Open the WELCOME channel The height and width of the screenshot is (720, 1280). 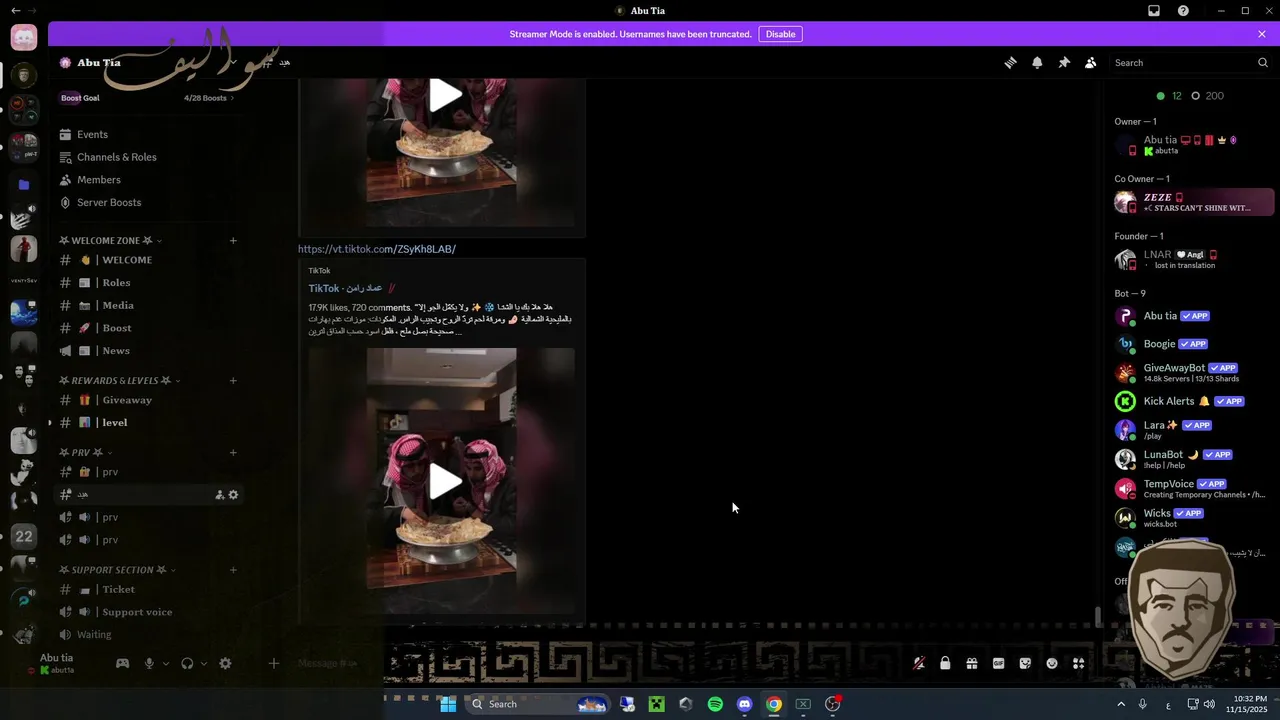point(148,260)
